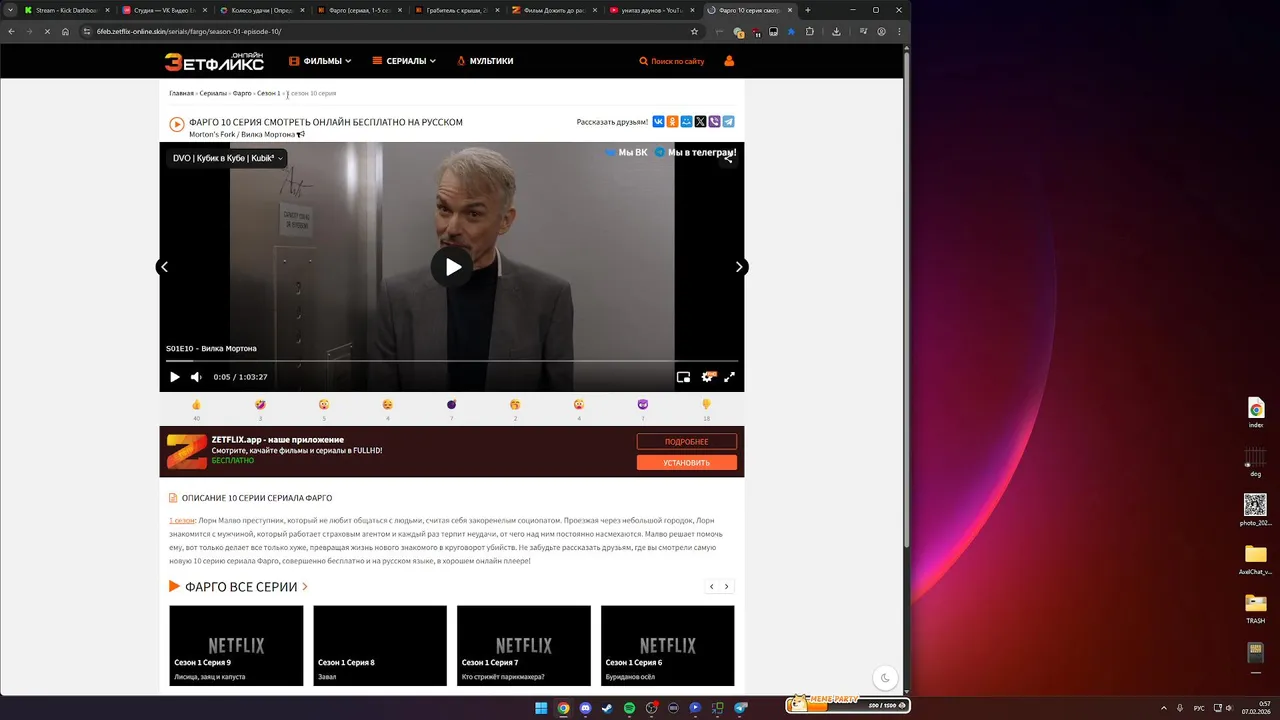Viewport: 1280px width, 720px height.
Task: Open the Сезон 1 Серия 7 thumbnail
Action: click(524, 646)
